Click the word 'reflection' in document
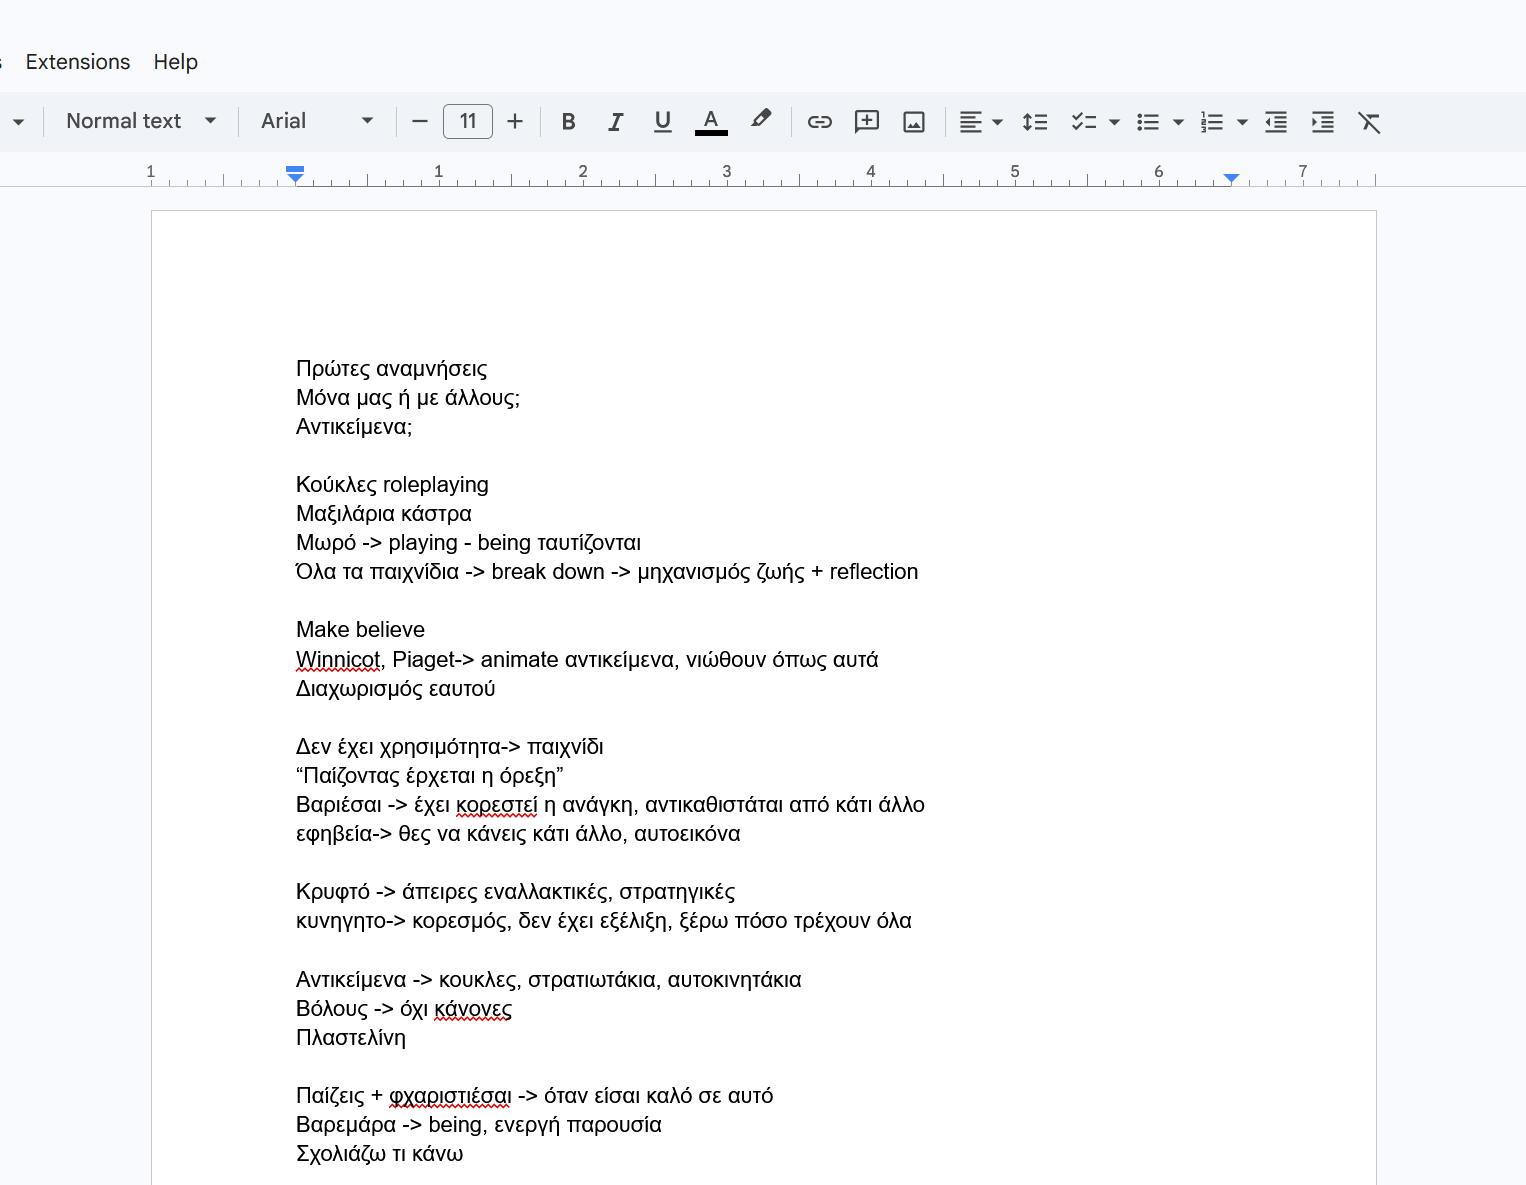1526x1185 pixels. tap(874, 572)
